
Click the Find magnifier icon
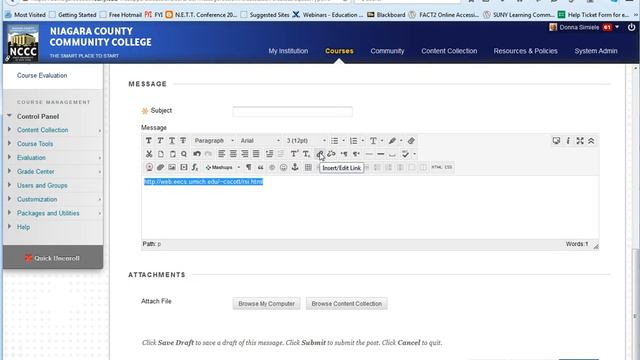(184, 154)
